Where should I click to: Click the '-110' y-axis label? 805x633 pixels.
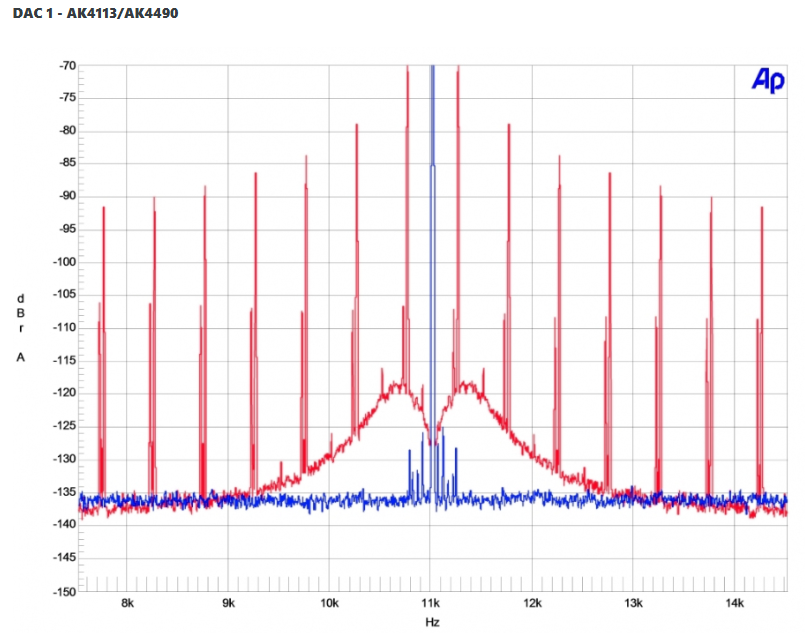click(x=65, y=327)
